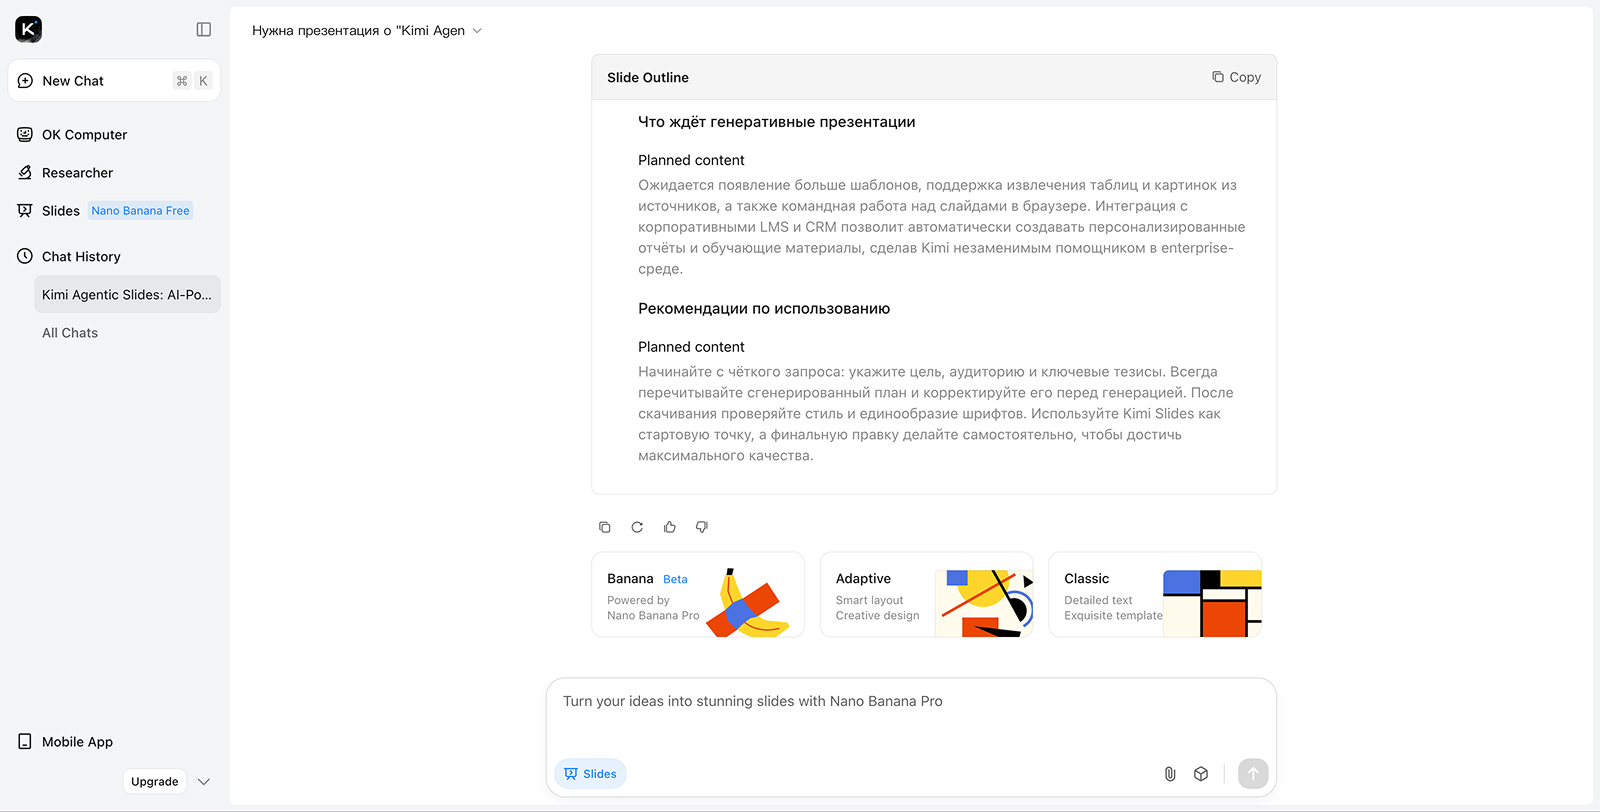Copy the Slide Outline
1600x812 pixels.
1236,77
